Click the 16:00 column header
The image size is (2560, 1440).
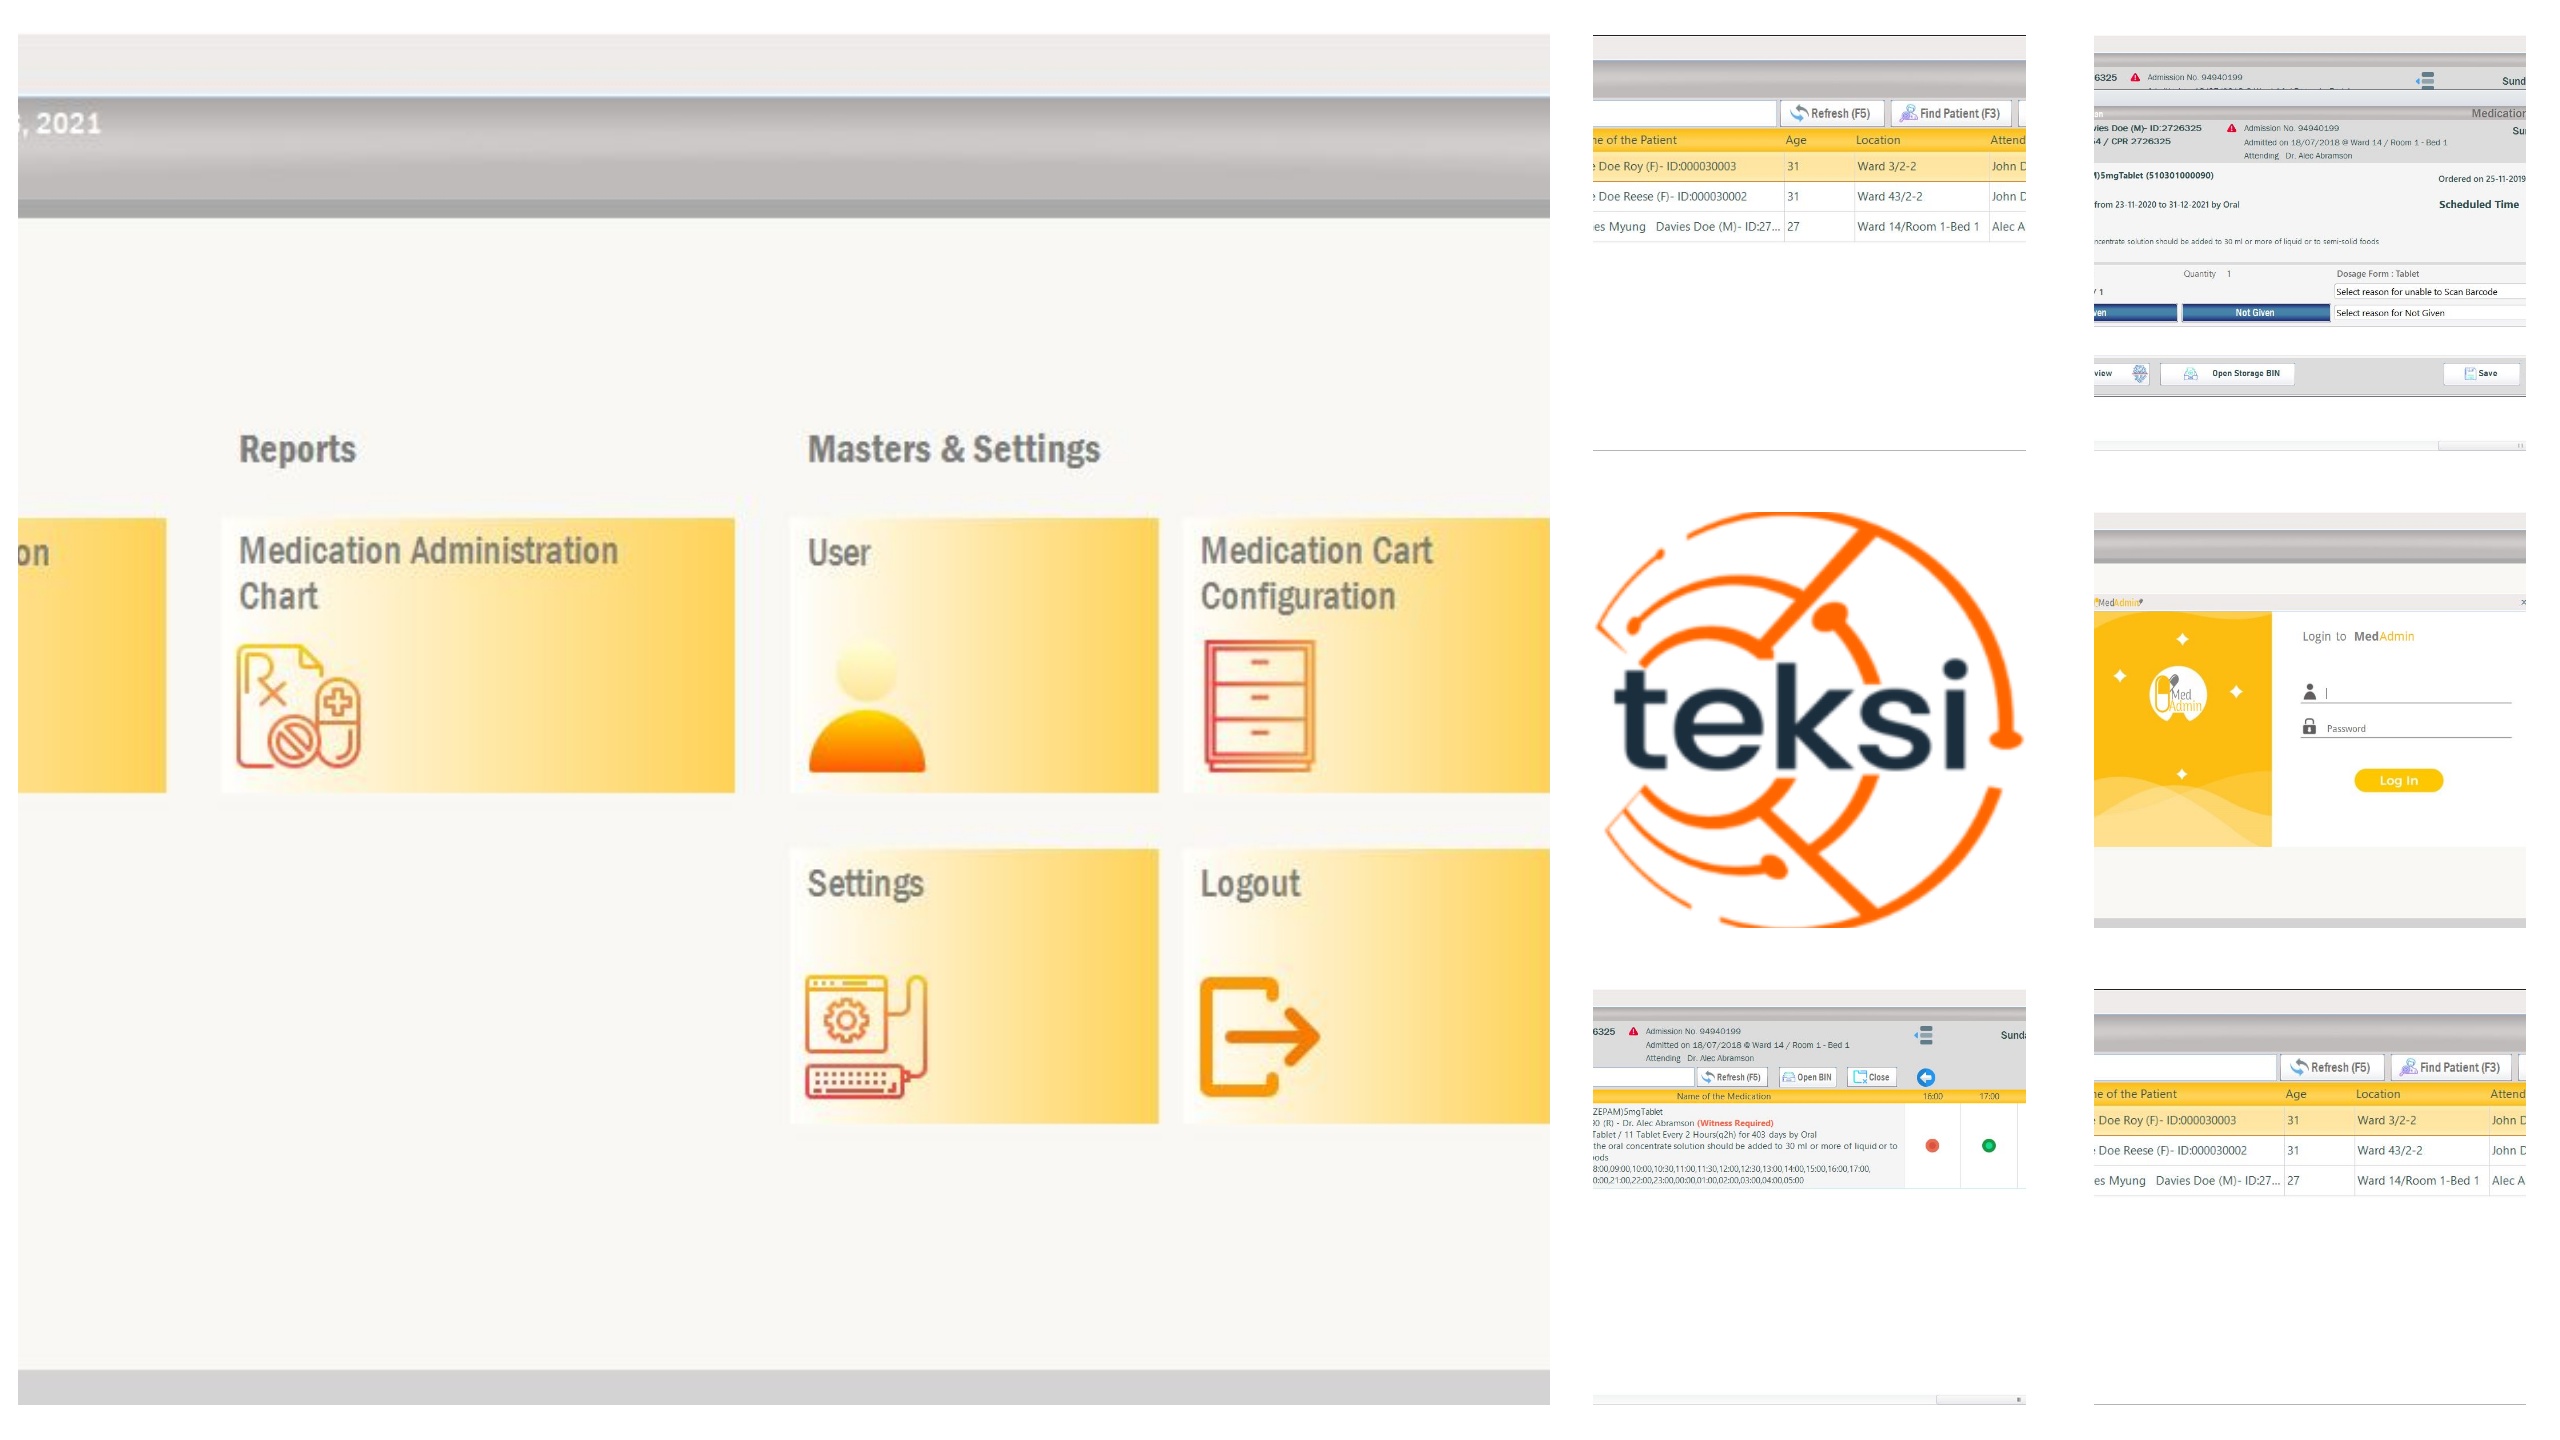pyautogui.click(x=1933, y=1097)
